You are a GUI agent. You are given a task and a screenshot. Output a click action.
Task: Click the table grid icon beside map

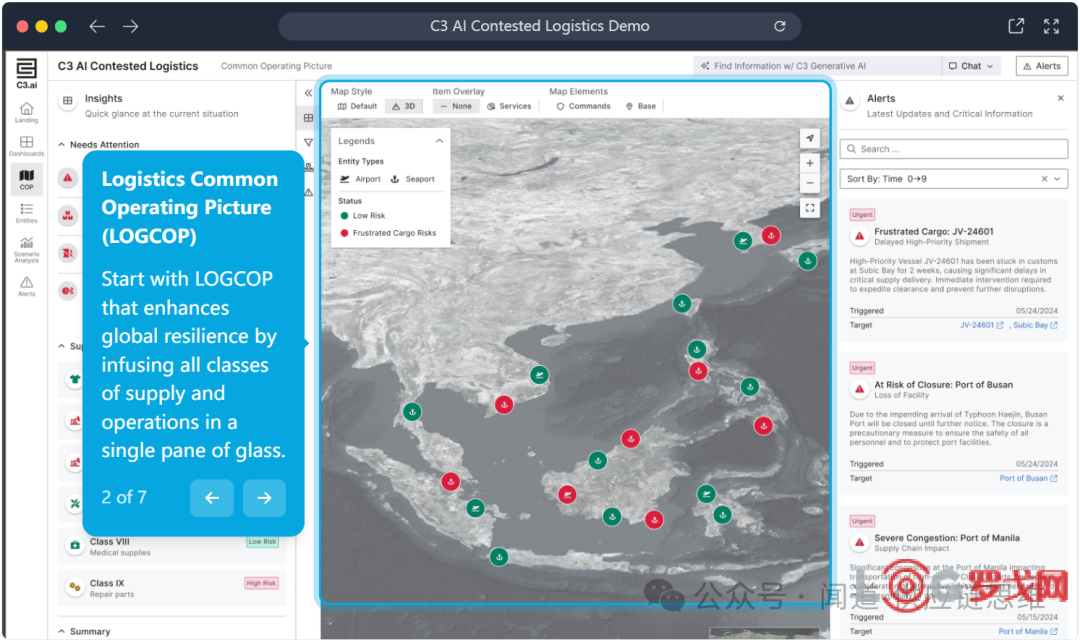pos(308,118)
